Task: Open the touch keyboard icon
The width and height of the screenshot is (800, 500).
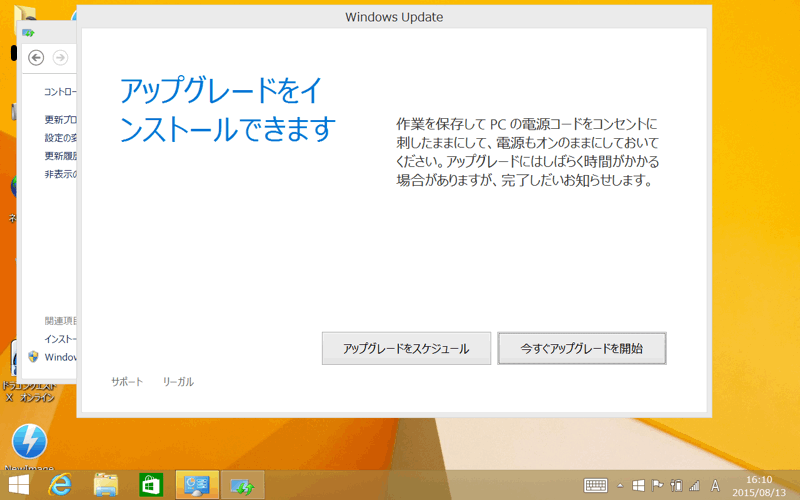Action: (x=596, y=485)
